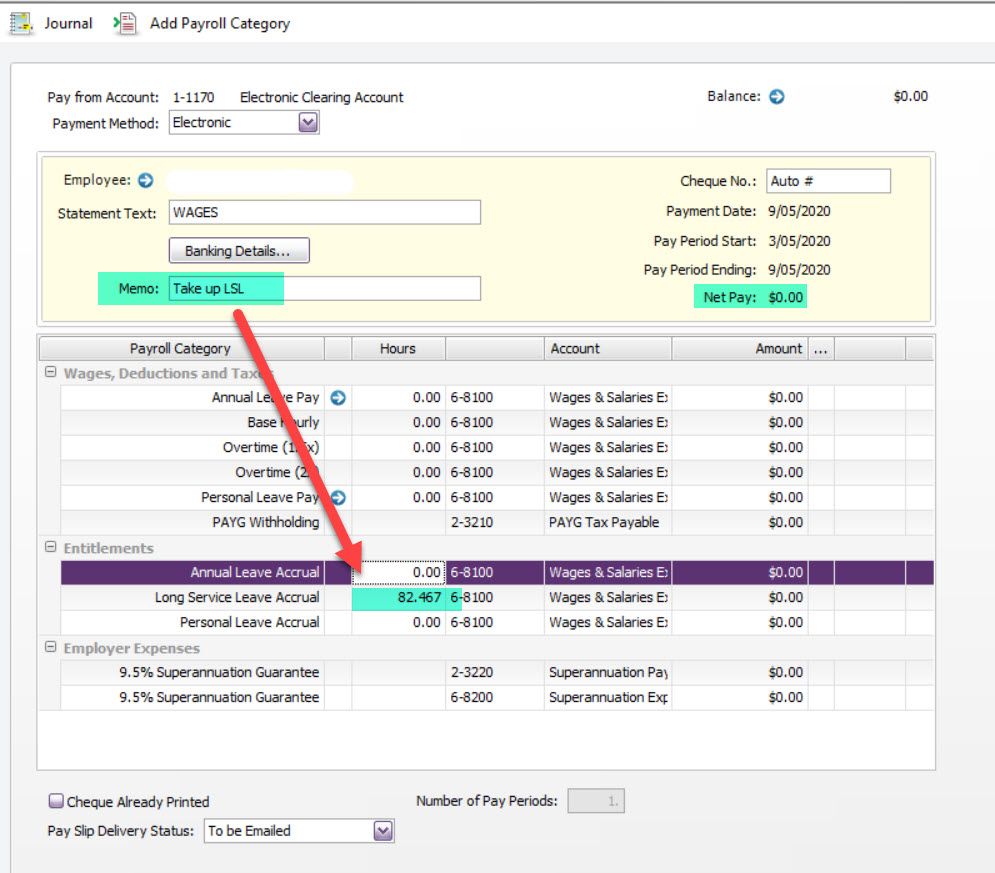Open Balance detail arrow icon
Viewport: 995px width, 873px height.
point(777,97)
